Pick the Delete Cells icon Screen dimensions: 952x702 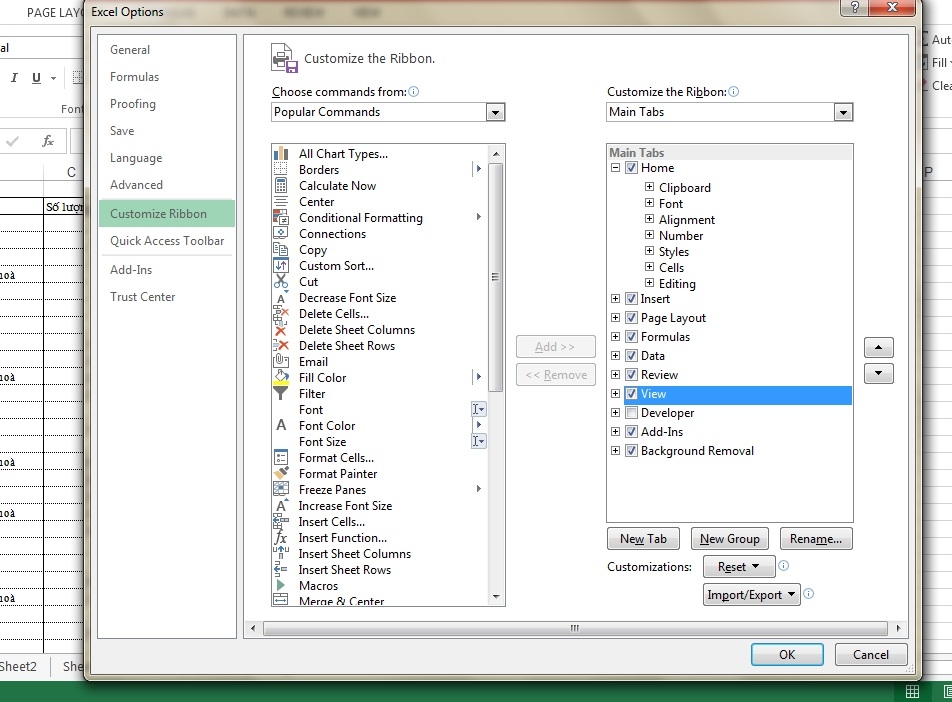pos(280,313)
